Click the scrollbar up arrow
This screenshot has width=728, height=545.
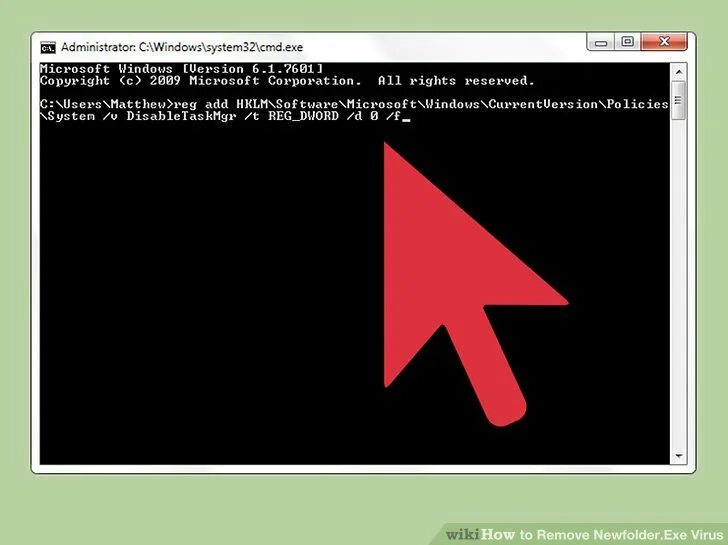coord(679,72)
